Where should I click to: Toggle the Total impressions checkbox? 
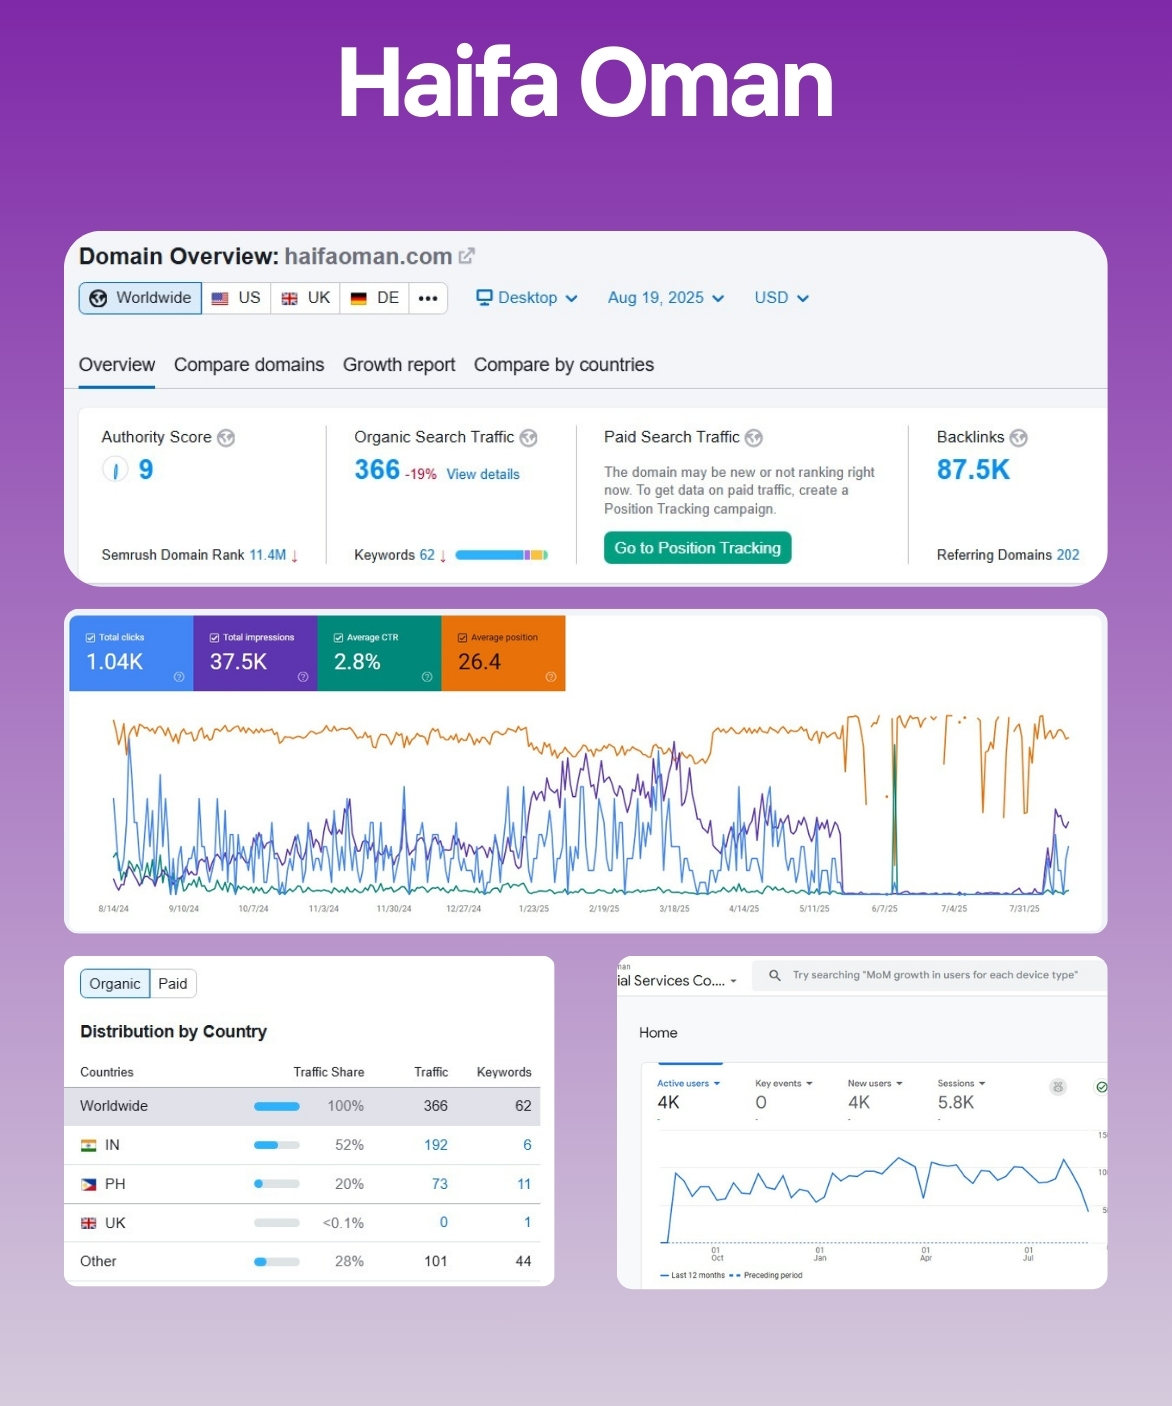(214, 637)
